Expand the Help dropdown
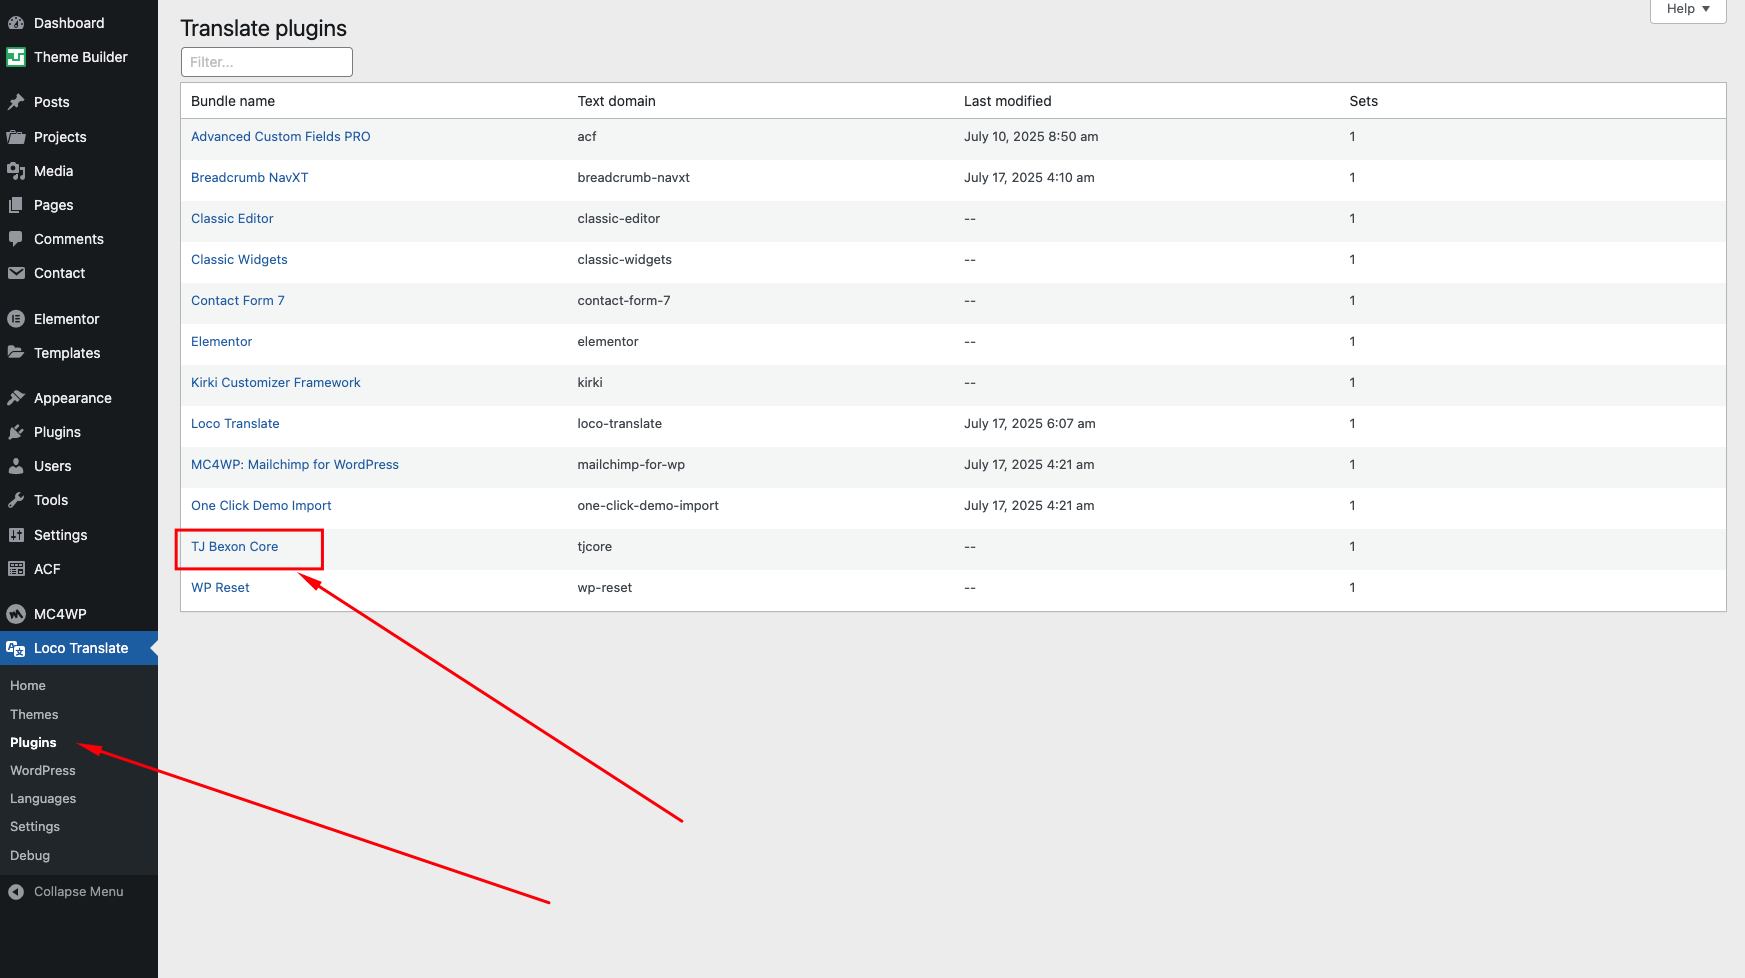1745x978 pixels. pos(1687,9)
